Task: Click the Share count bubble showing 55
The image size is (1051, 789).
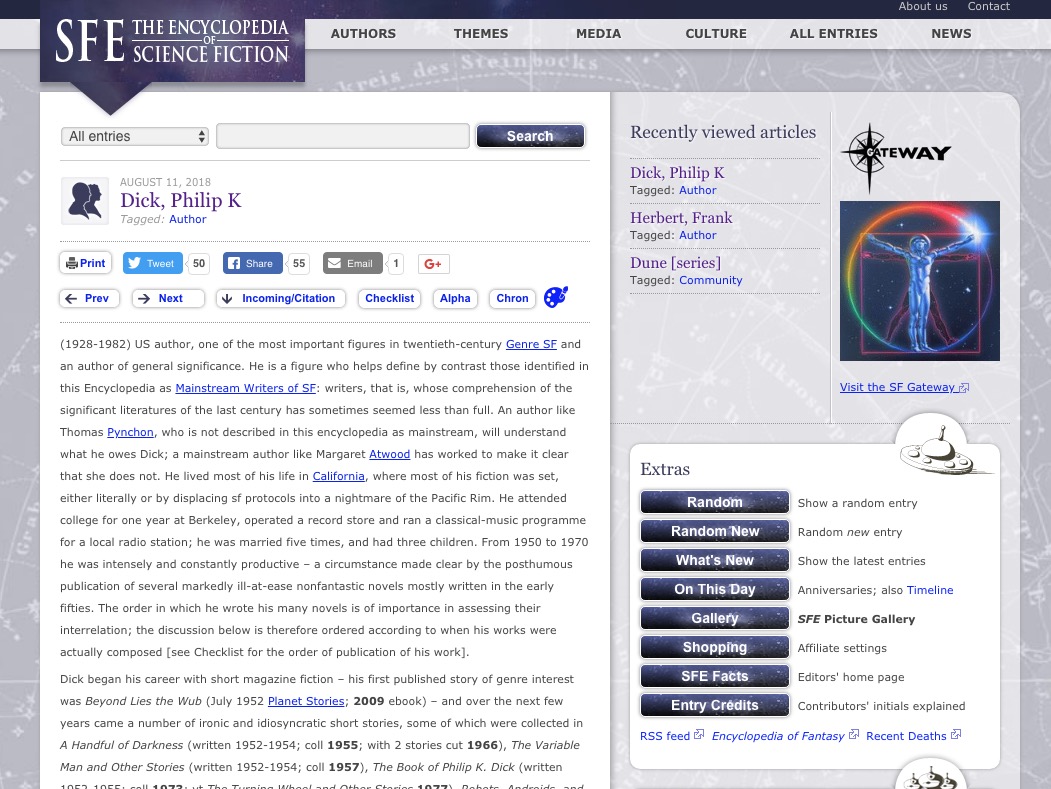Action: tap(299, 263)
